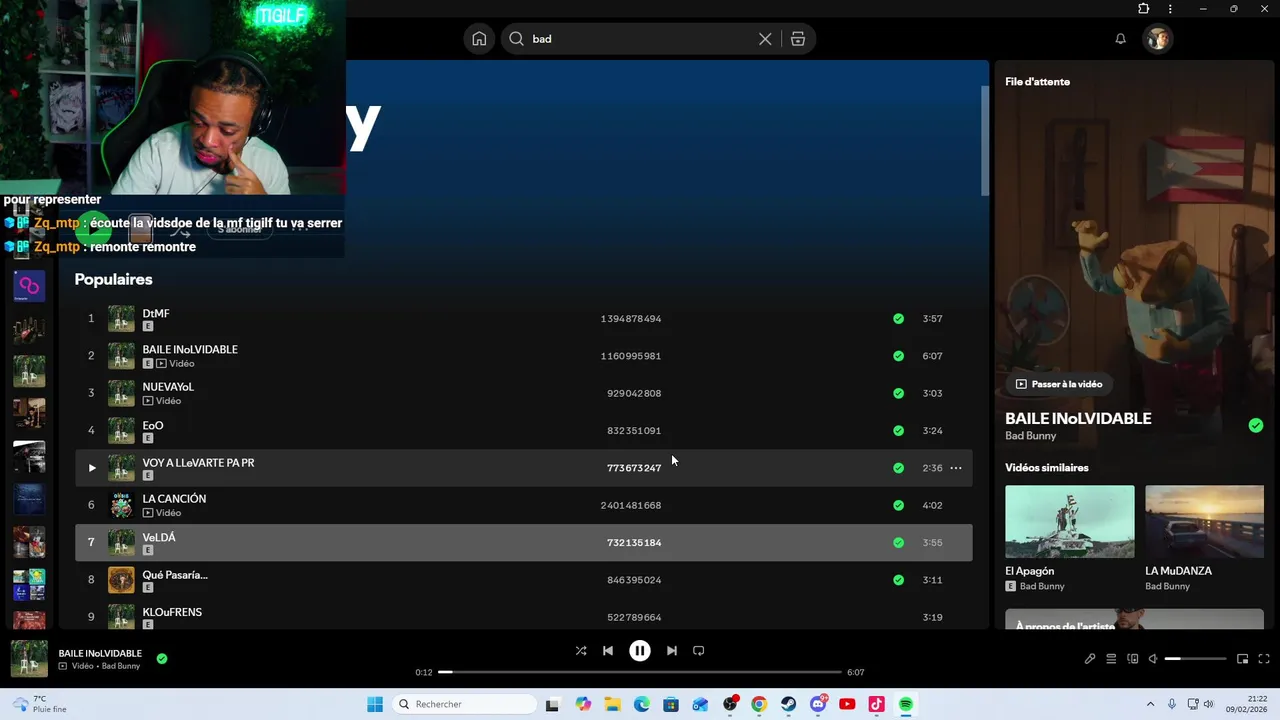The image size is (1280, 720).
Task: Enter full screen mode icon
Action: point(1264,659)
